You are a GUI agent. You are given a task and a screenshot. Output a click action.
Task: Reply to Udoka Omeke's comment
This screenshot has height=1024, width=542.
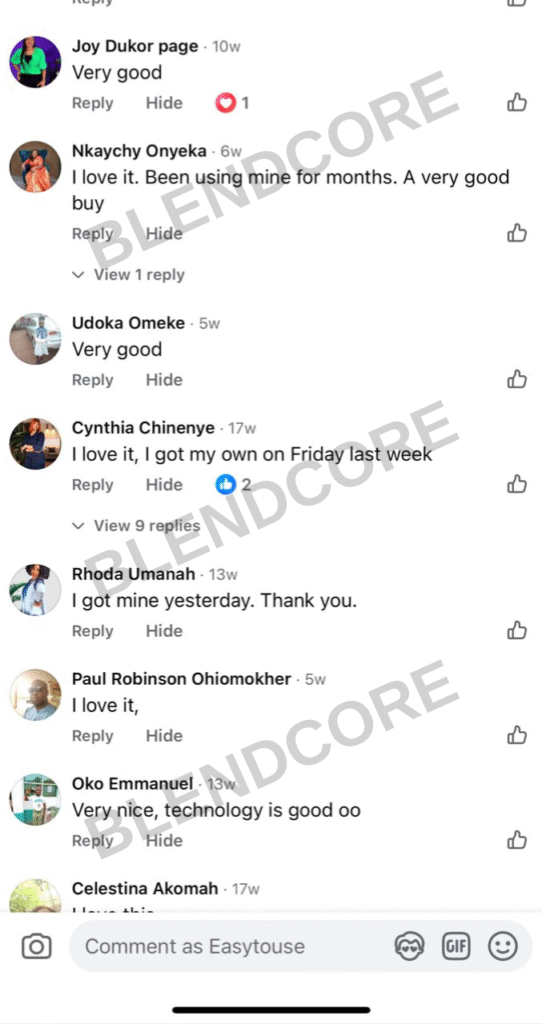(92, 380)
